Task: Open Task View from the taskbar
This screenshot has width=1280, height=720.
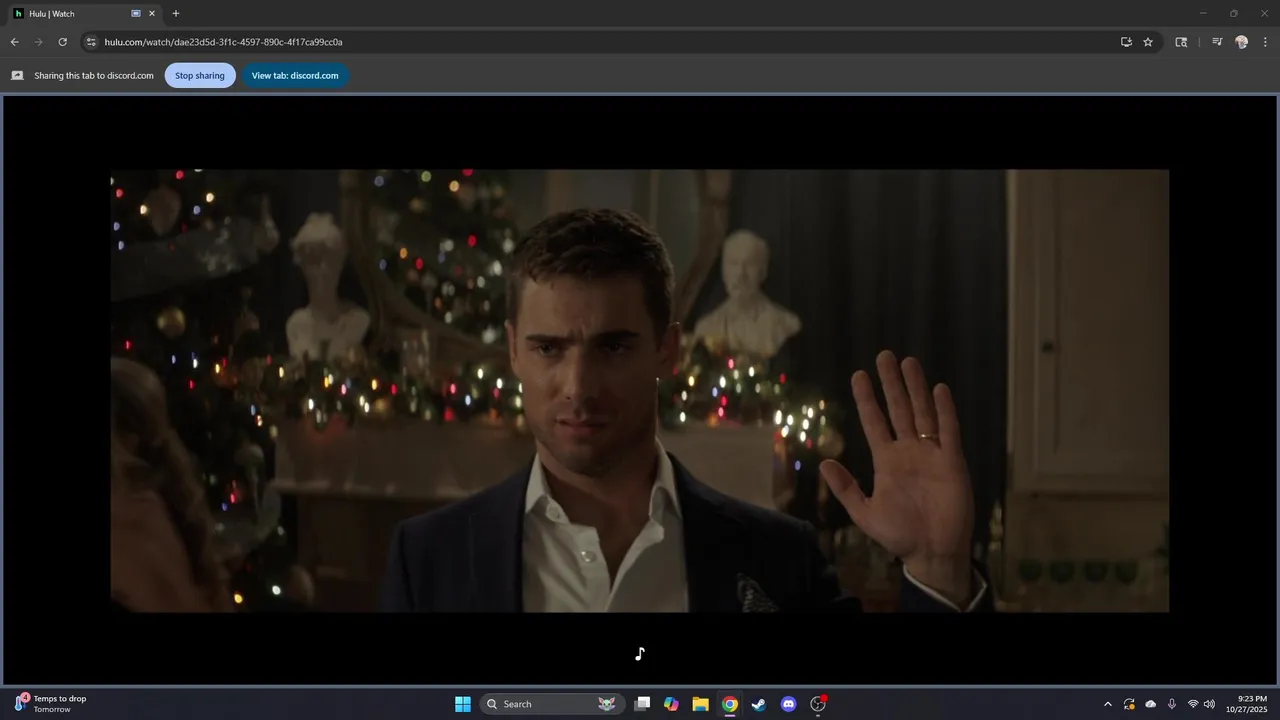Action: (643, 704)
